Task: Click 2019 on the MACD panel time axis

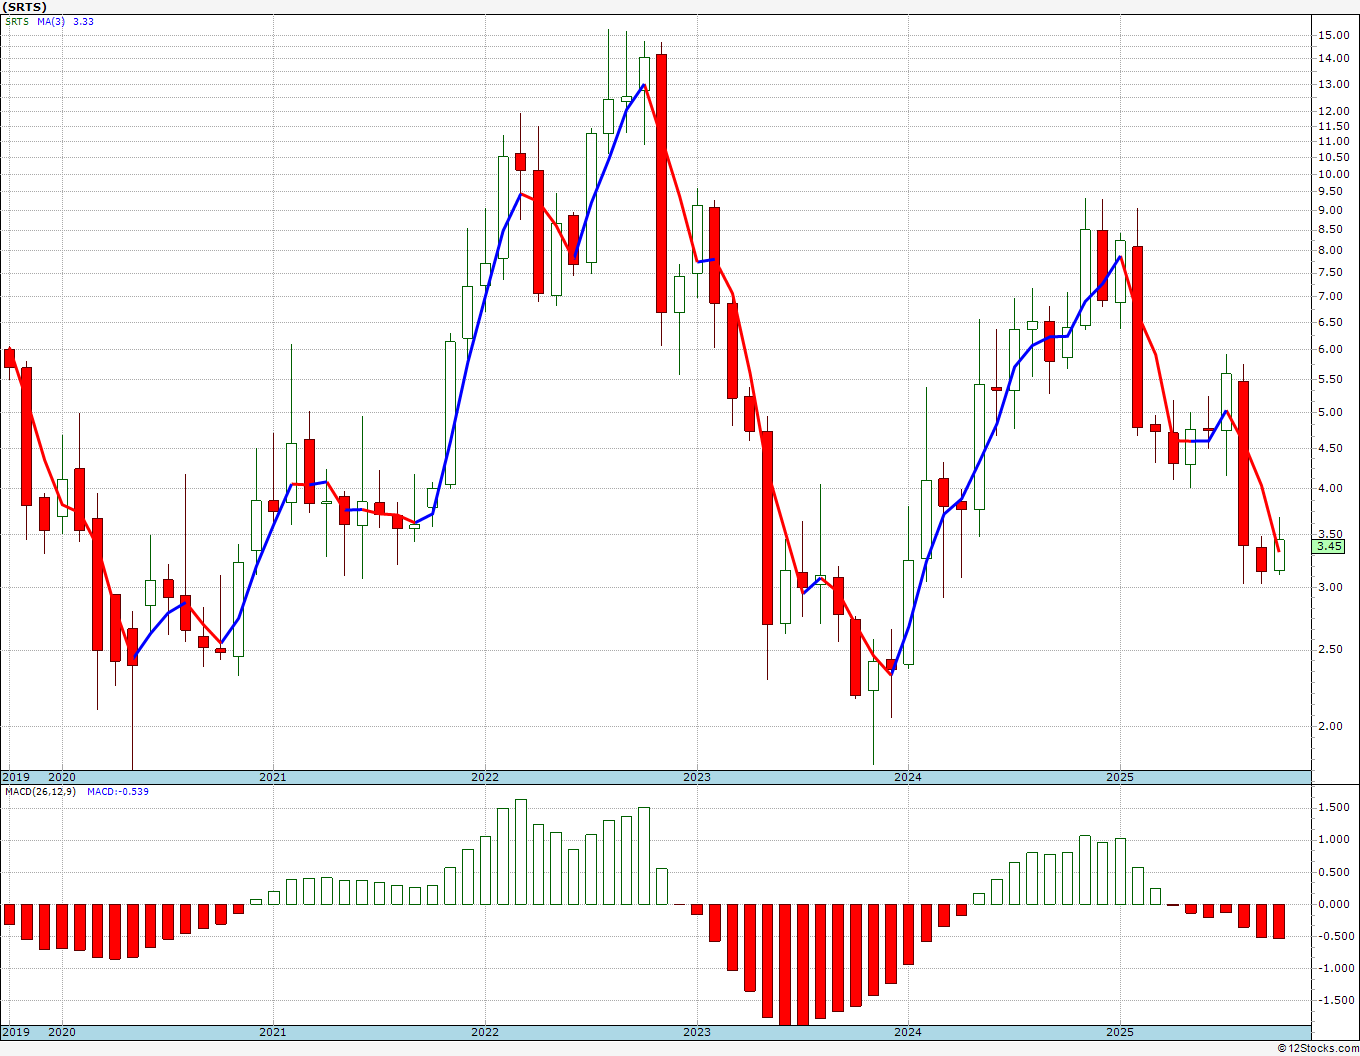Action: tap(15, 1032)
